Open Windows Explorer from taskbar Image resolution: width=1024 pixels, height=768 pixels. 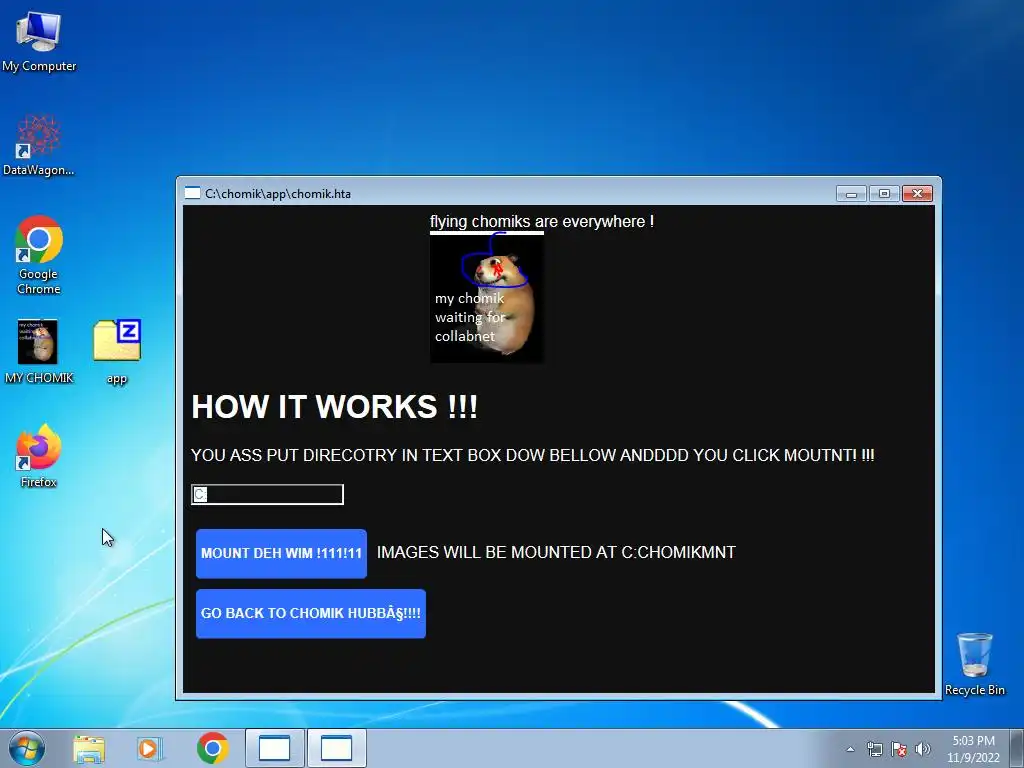click(x=89, y=748)
